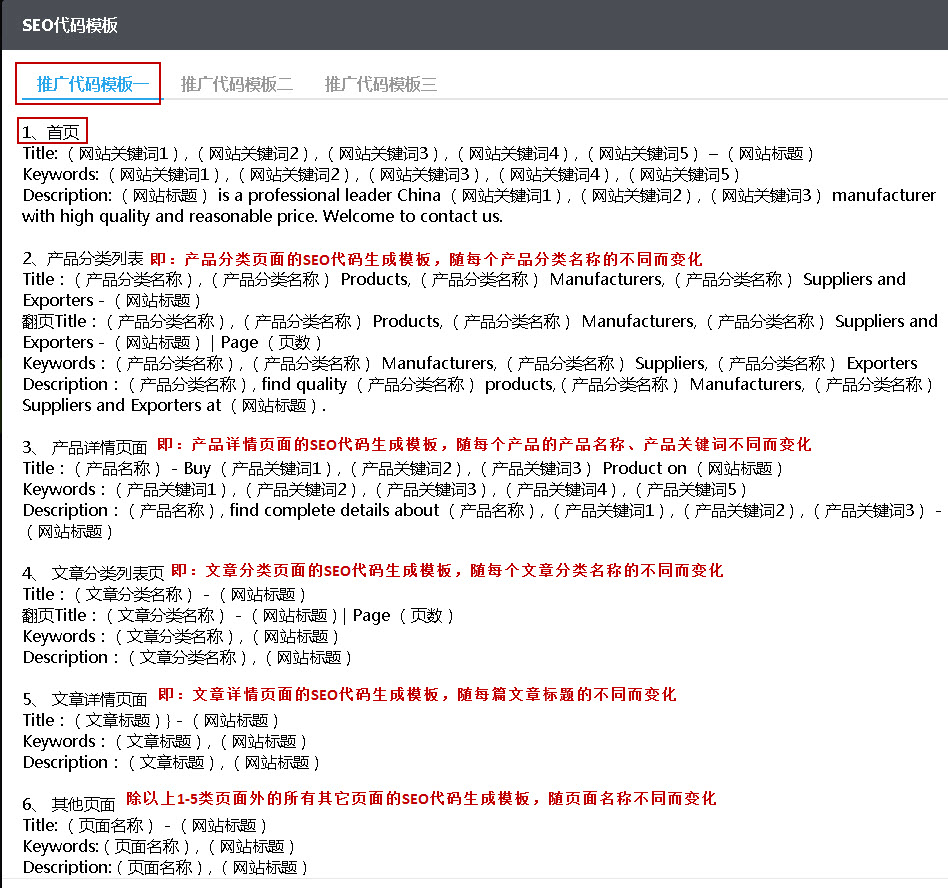Click the red note about 产品分类页面 template
The height and width of the screenshot is (888, 948).
point(425,258)
